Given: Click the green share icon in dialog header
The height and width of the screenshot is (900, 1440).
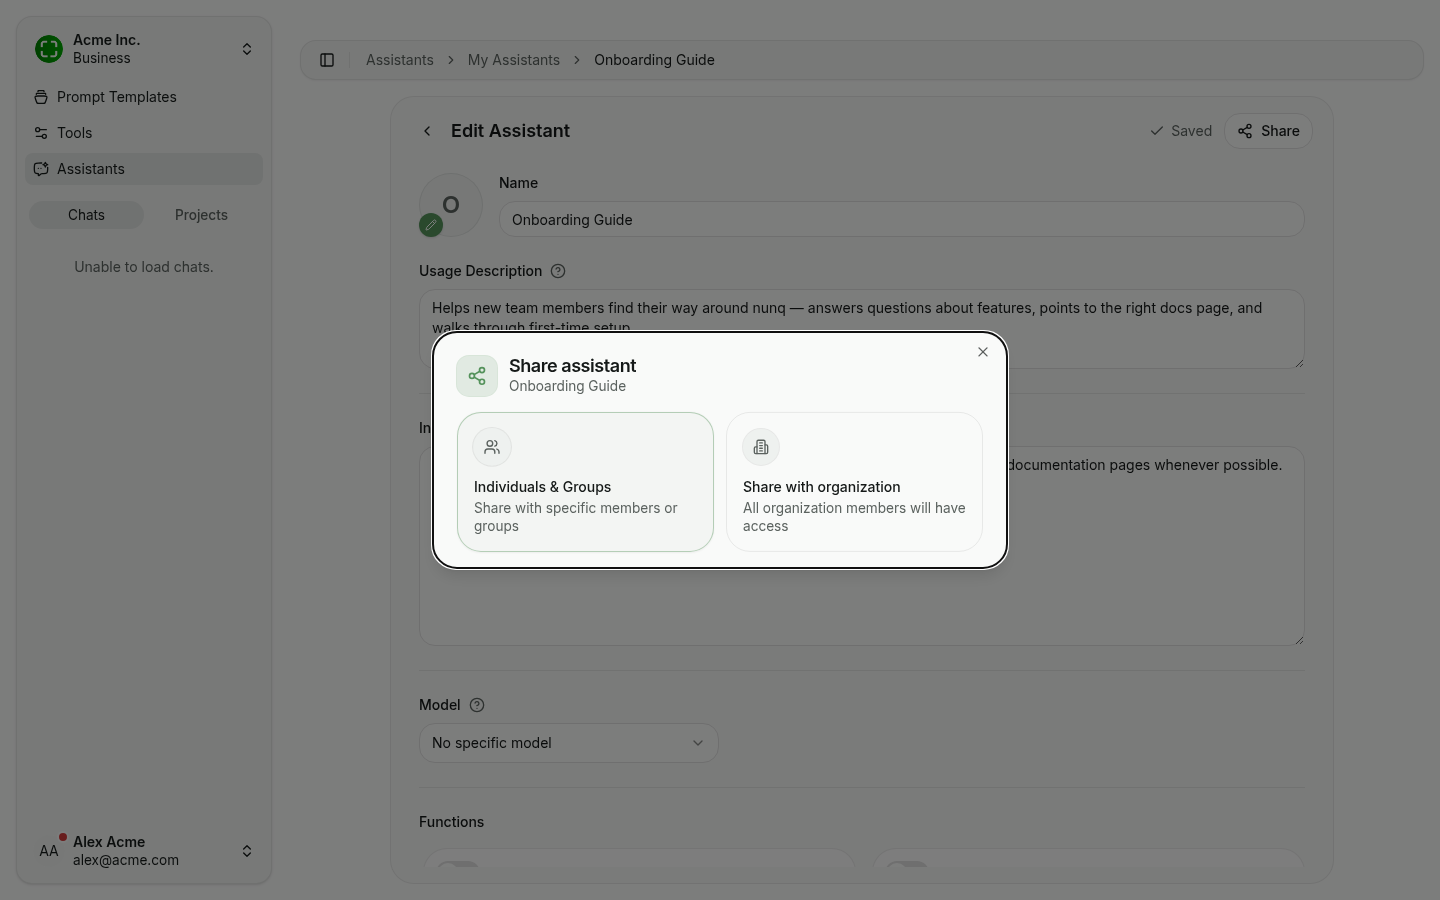Looking at the screenshot, I should click(x=477, y=376).
